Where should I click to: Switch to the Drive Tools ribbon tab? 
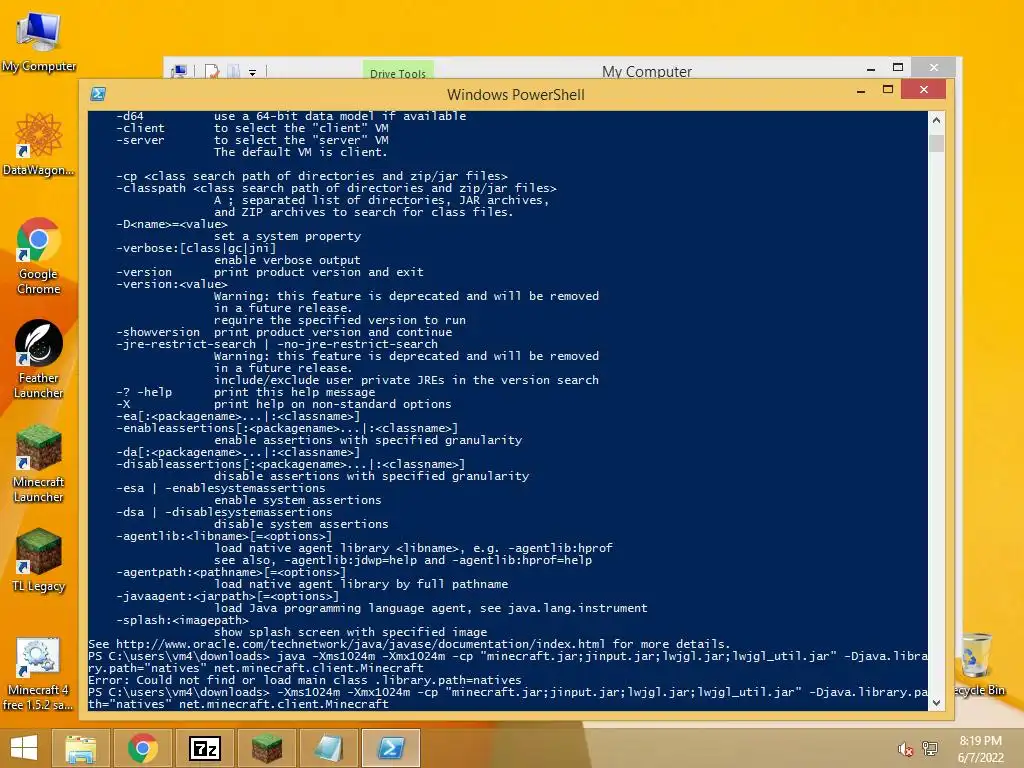[398, 71]
